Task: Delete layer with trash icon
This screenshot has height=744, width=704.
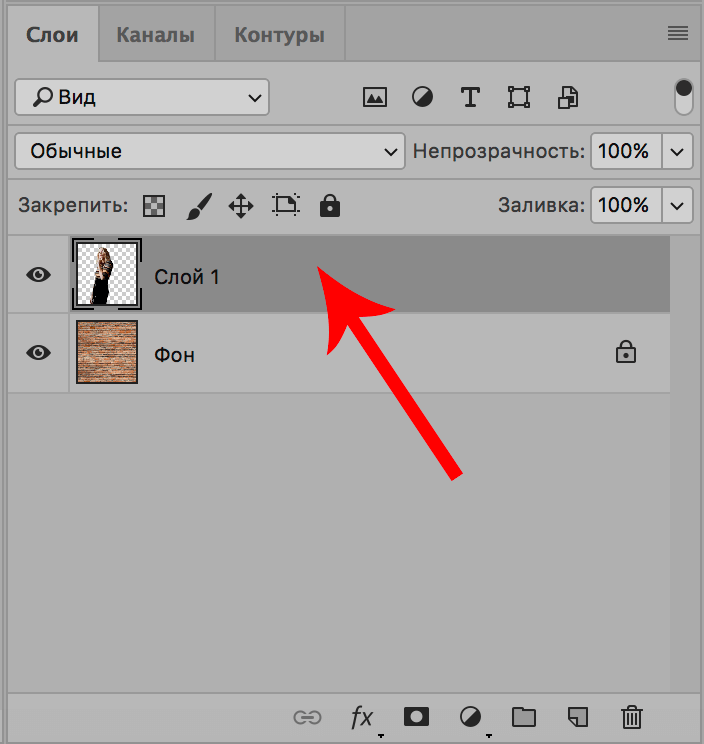Action: 631,716
